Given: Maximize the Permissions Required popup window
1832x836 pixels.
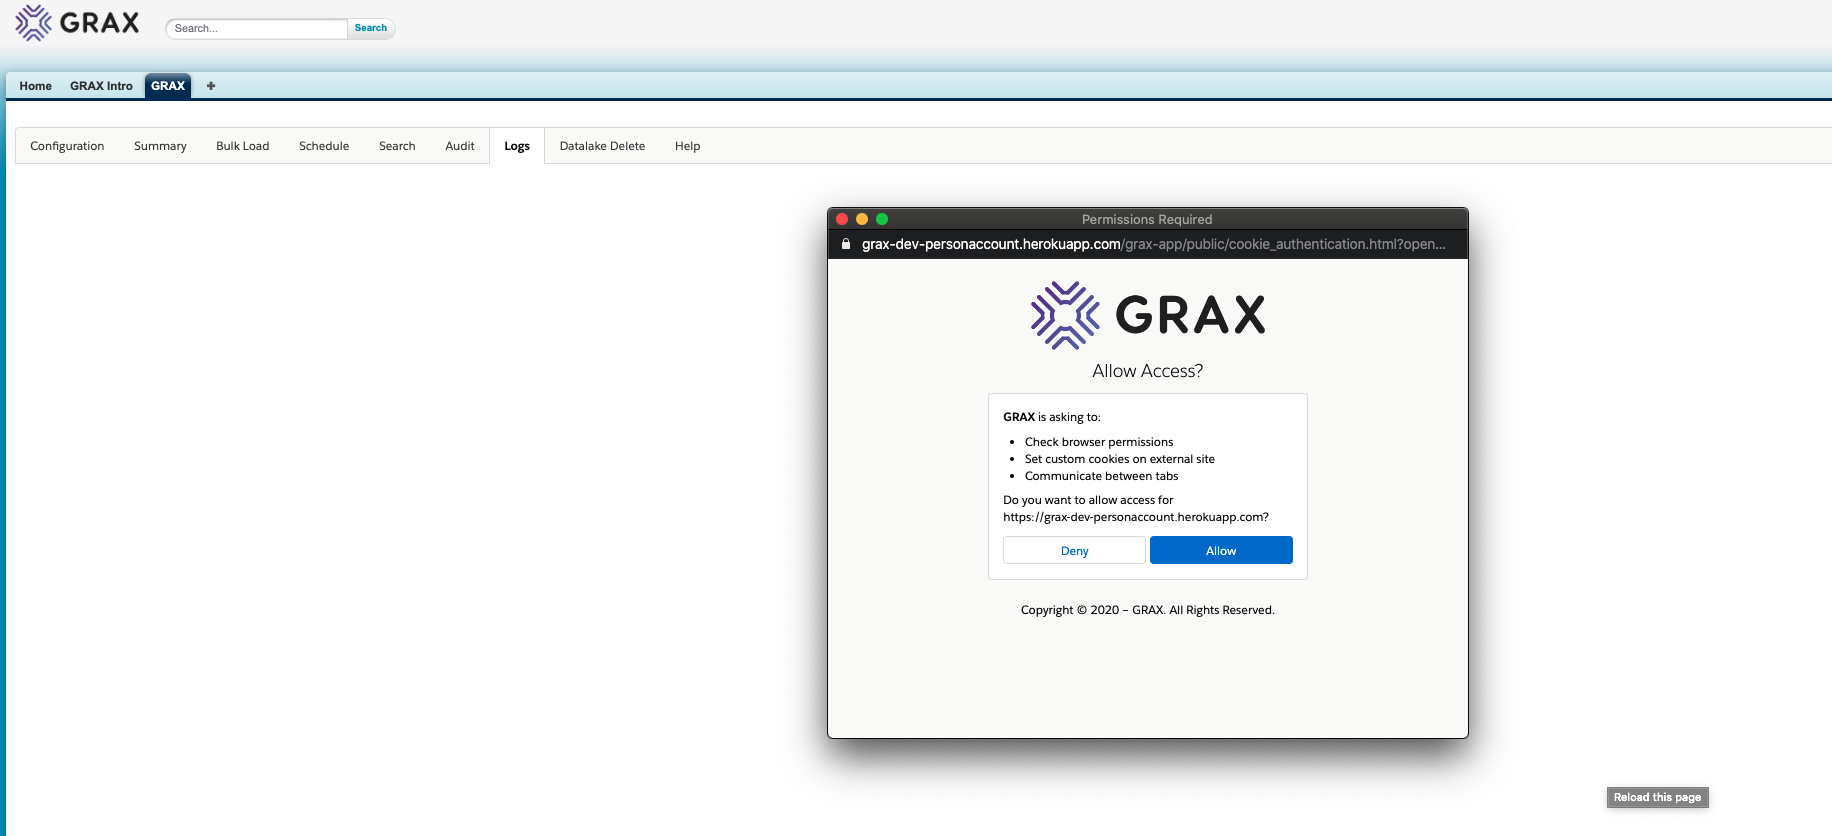Looking at the screenshot, I should click(x=882, y=219).
